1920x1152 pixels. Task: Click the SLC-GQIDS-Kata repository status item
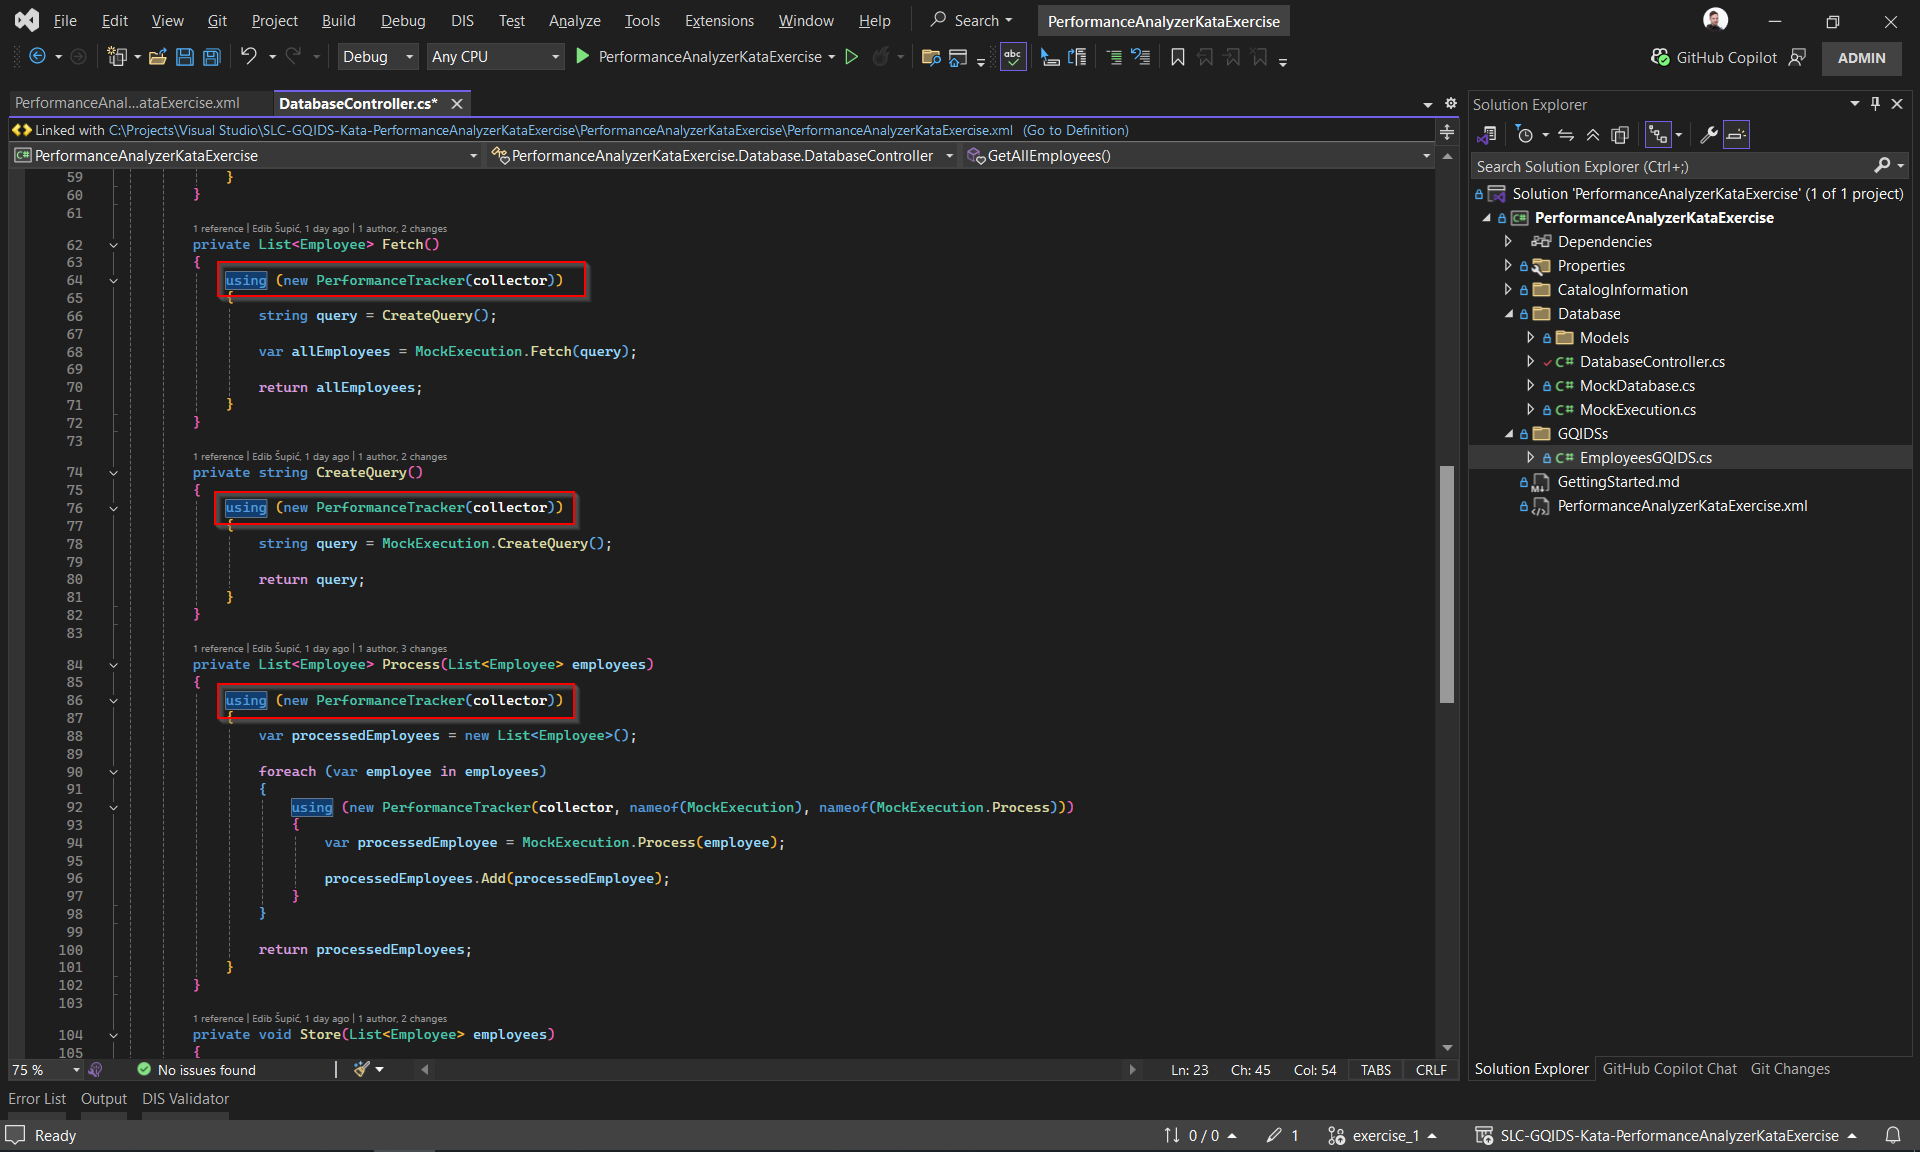tap(1665, 1136)
